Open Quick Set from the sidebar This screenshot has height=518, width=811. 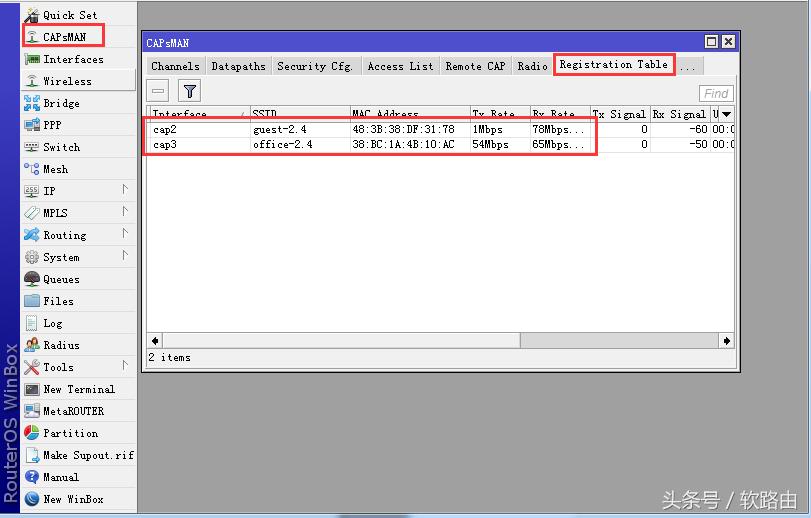tap(69, 15)
